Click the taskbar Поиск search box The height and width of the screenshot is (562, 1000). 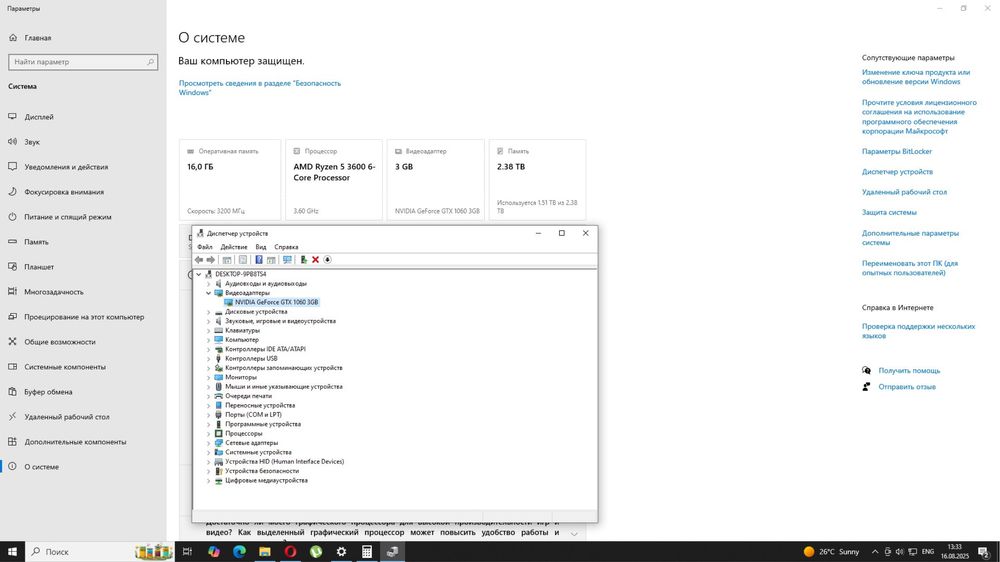click(100, 552)
